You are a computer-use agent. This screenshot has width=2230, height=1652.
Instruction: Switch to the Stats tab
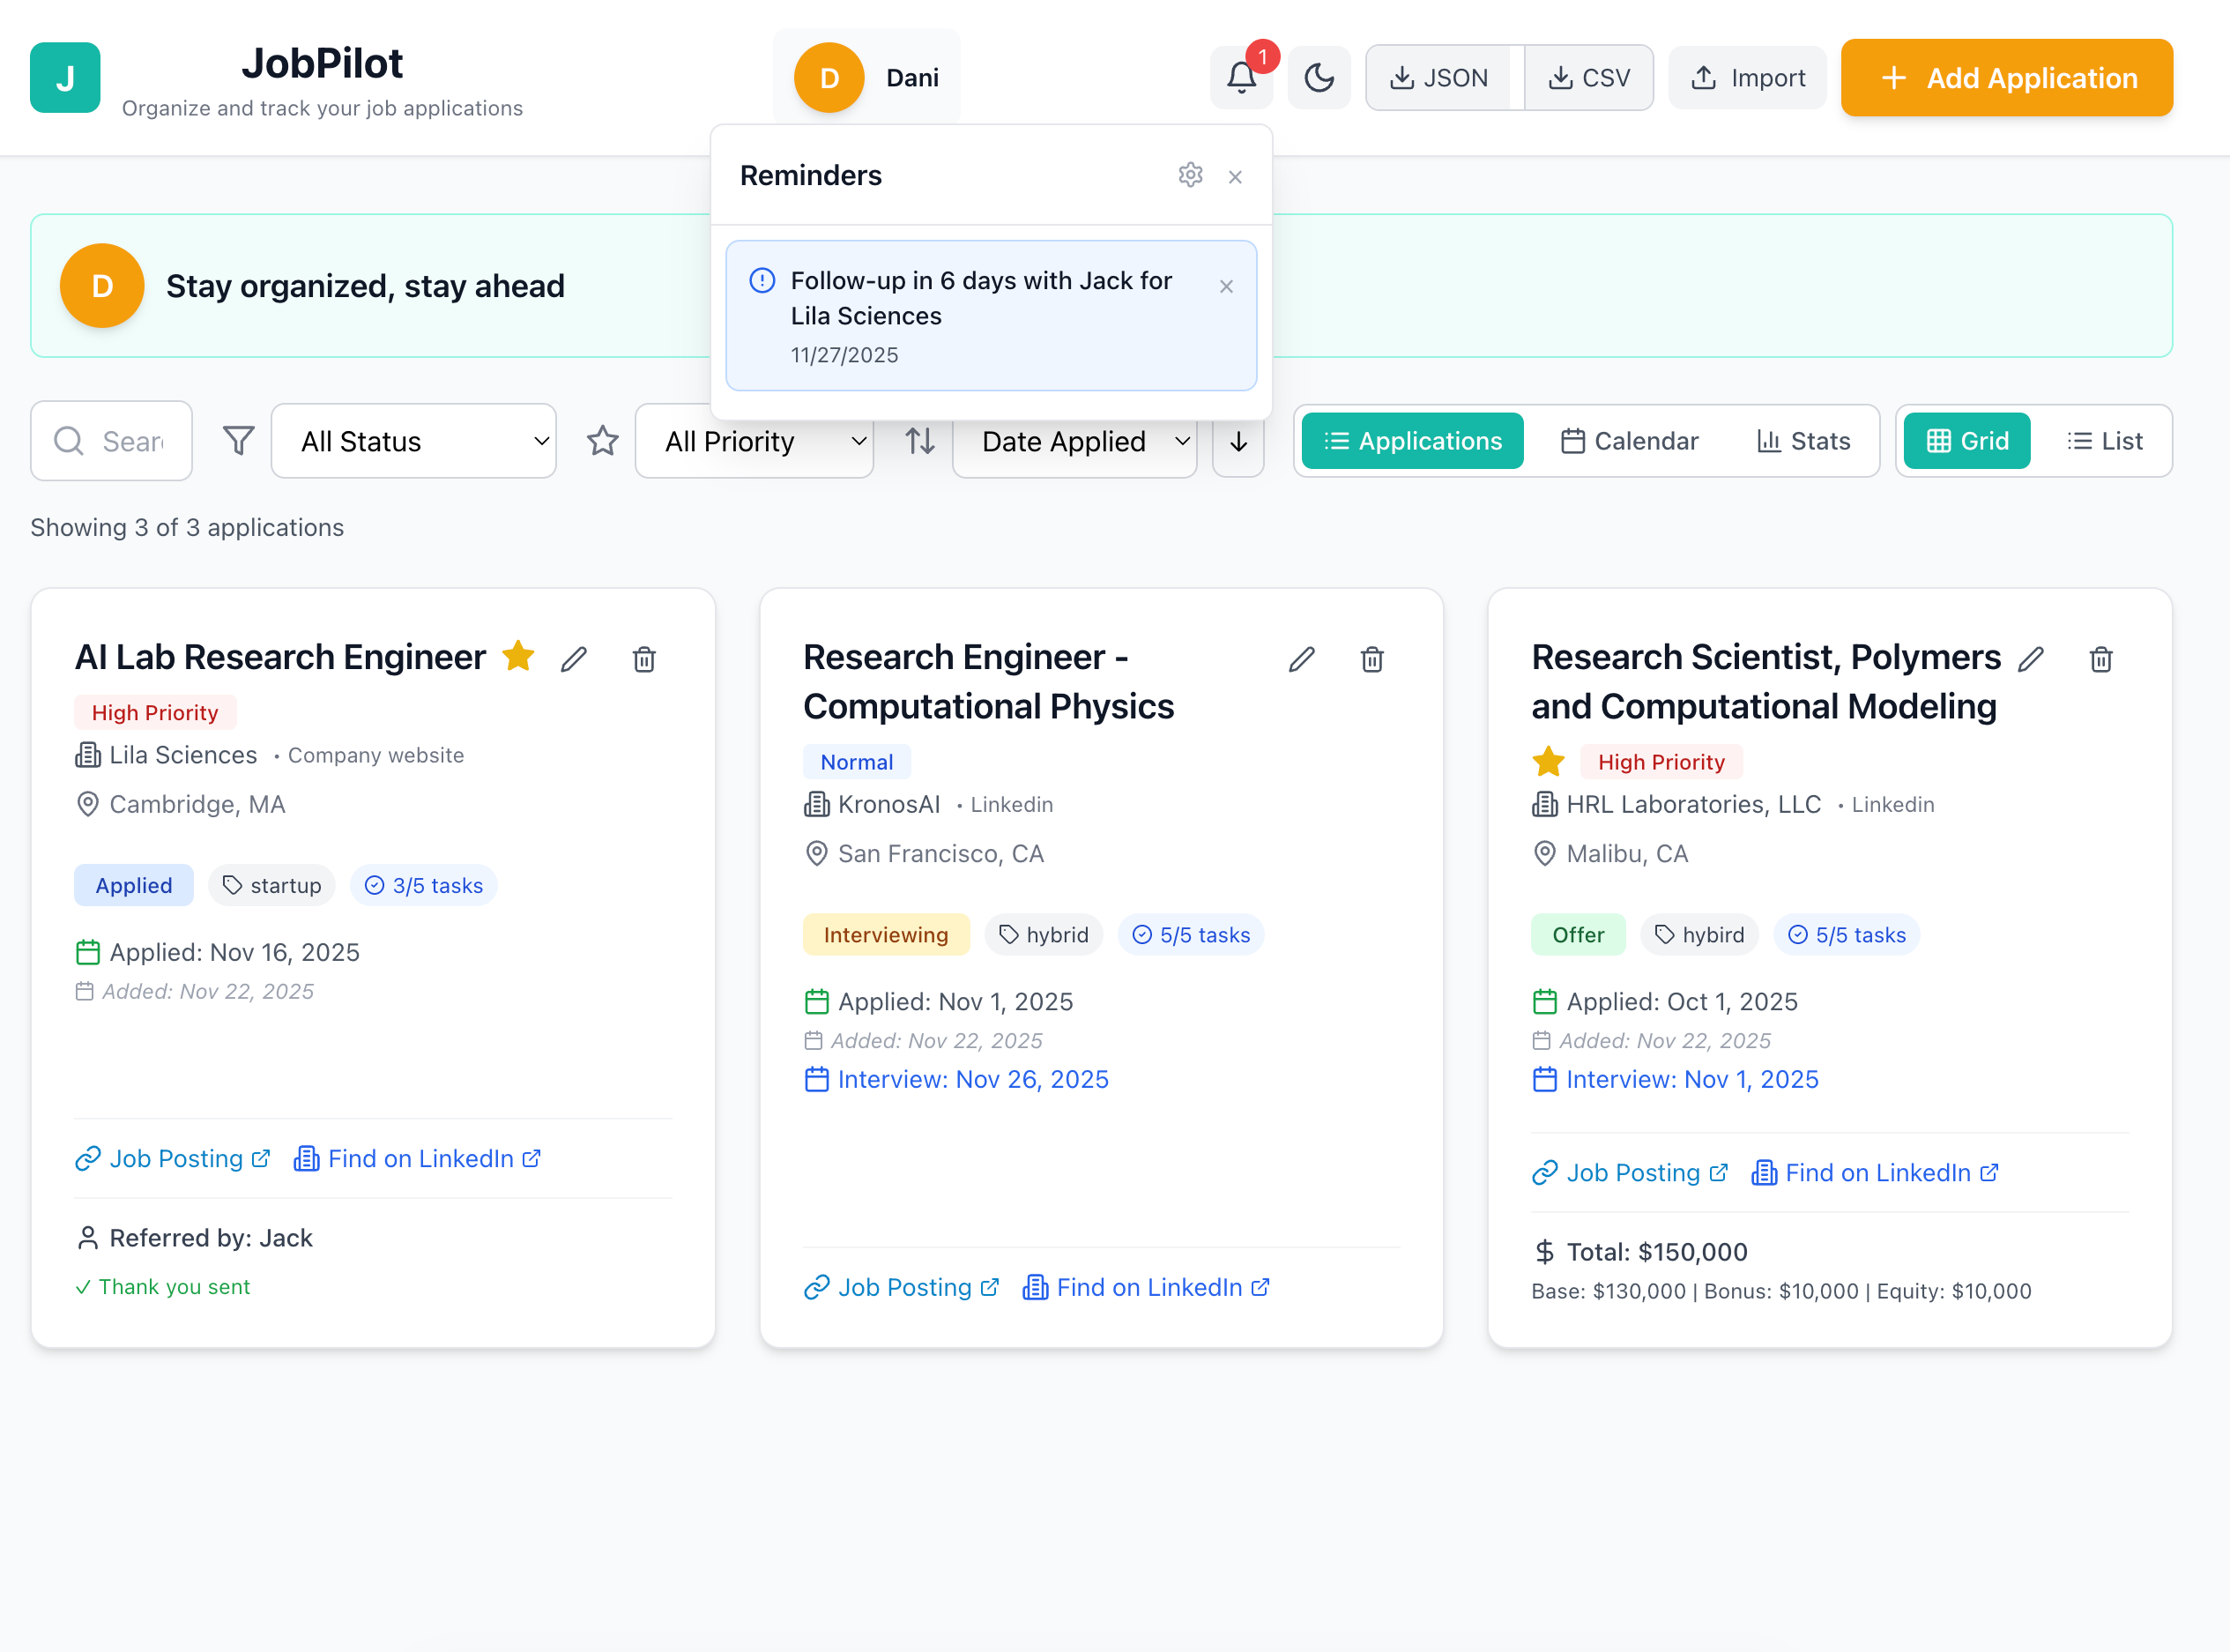point(1803,441)
